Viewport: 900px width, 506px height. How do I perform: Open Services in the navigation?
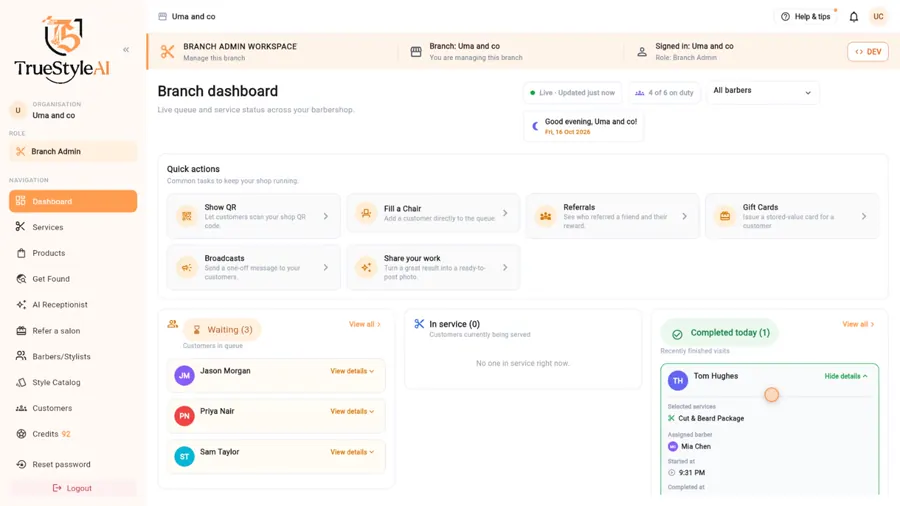pos(73,227)
